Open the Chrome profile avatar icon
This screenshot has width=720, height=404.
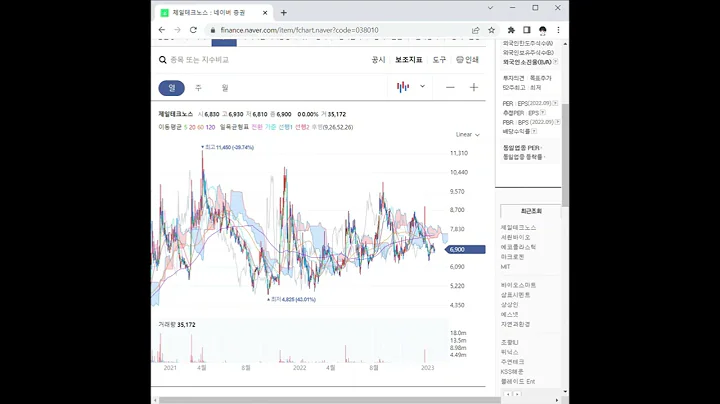click(x=543, y=30)
